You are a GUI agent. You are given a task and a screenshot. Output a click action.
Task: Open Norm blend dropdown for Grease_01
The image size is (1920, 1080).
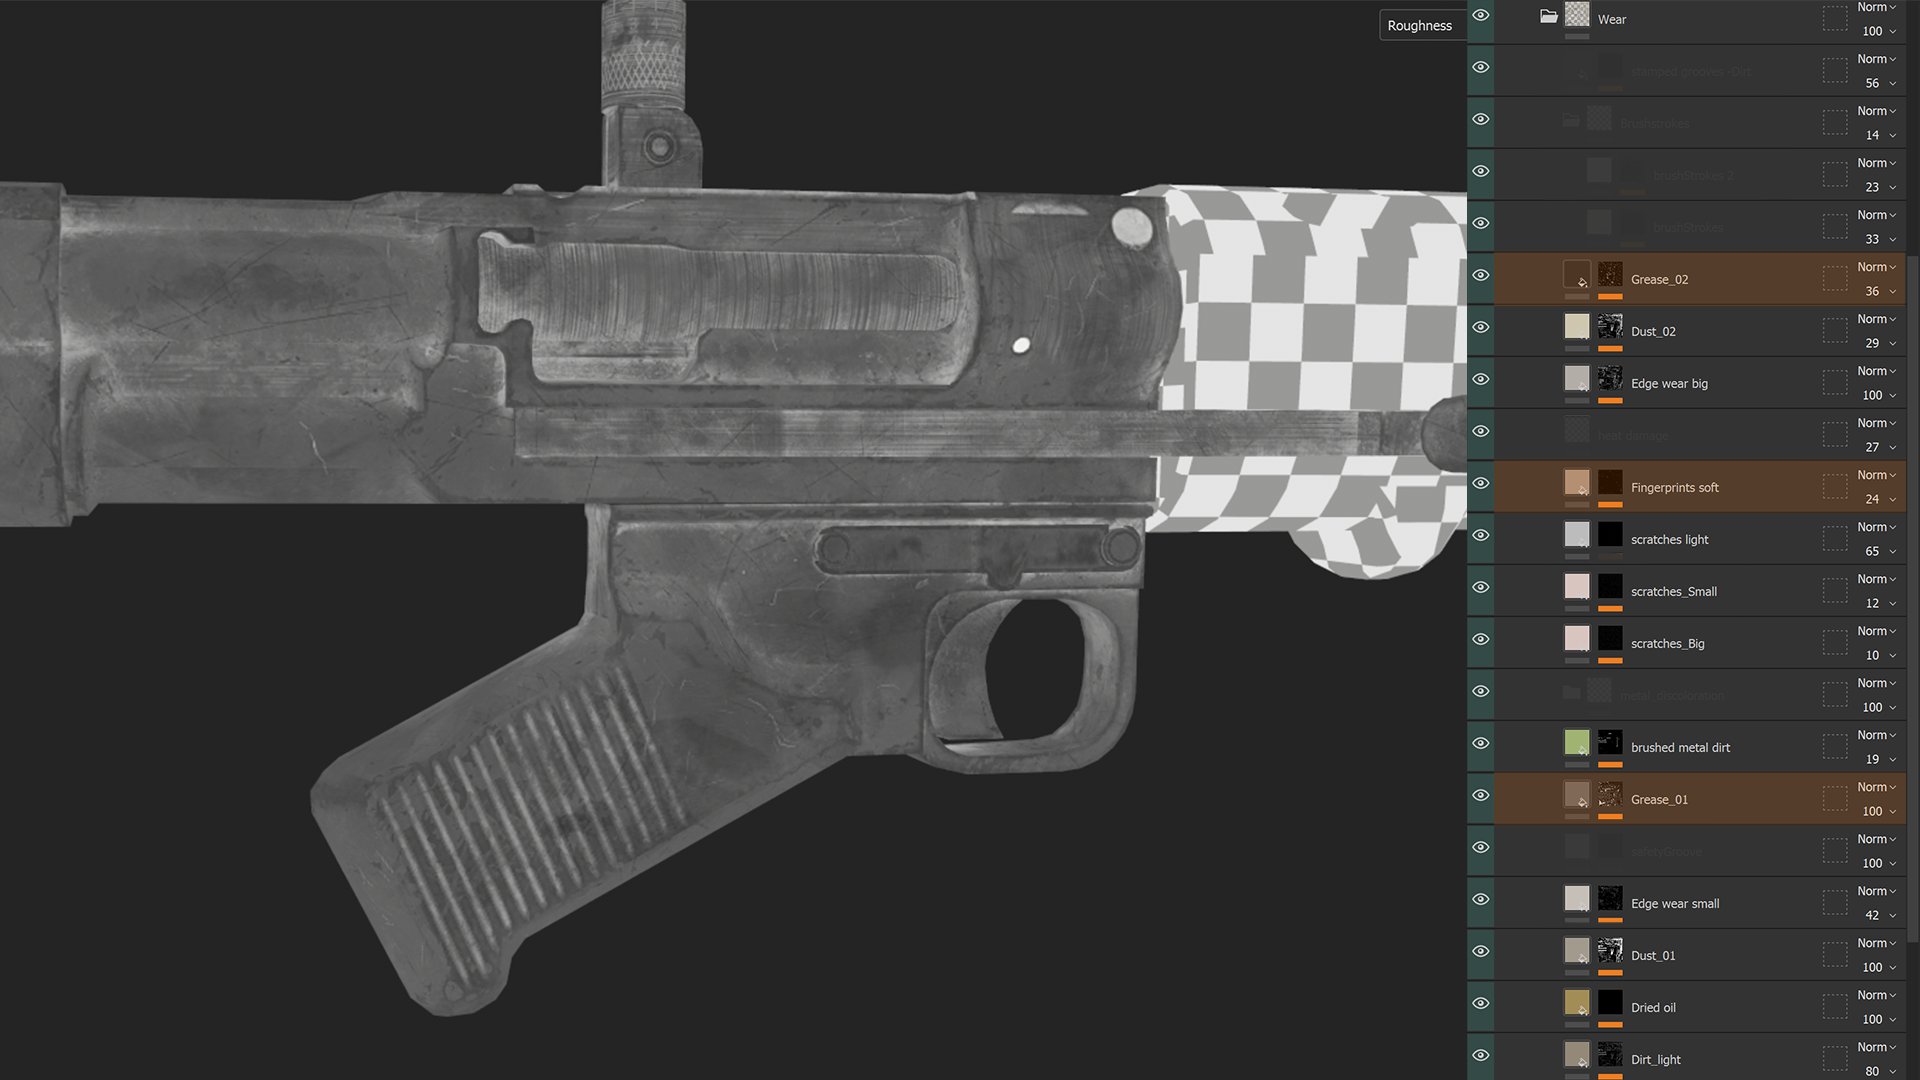tap(1876, 787)
